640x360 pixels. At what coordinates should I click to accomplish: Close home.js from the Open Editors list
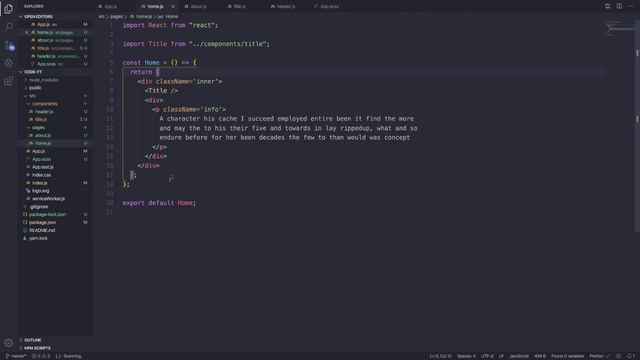point(27,32)
